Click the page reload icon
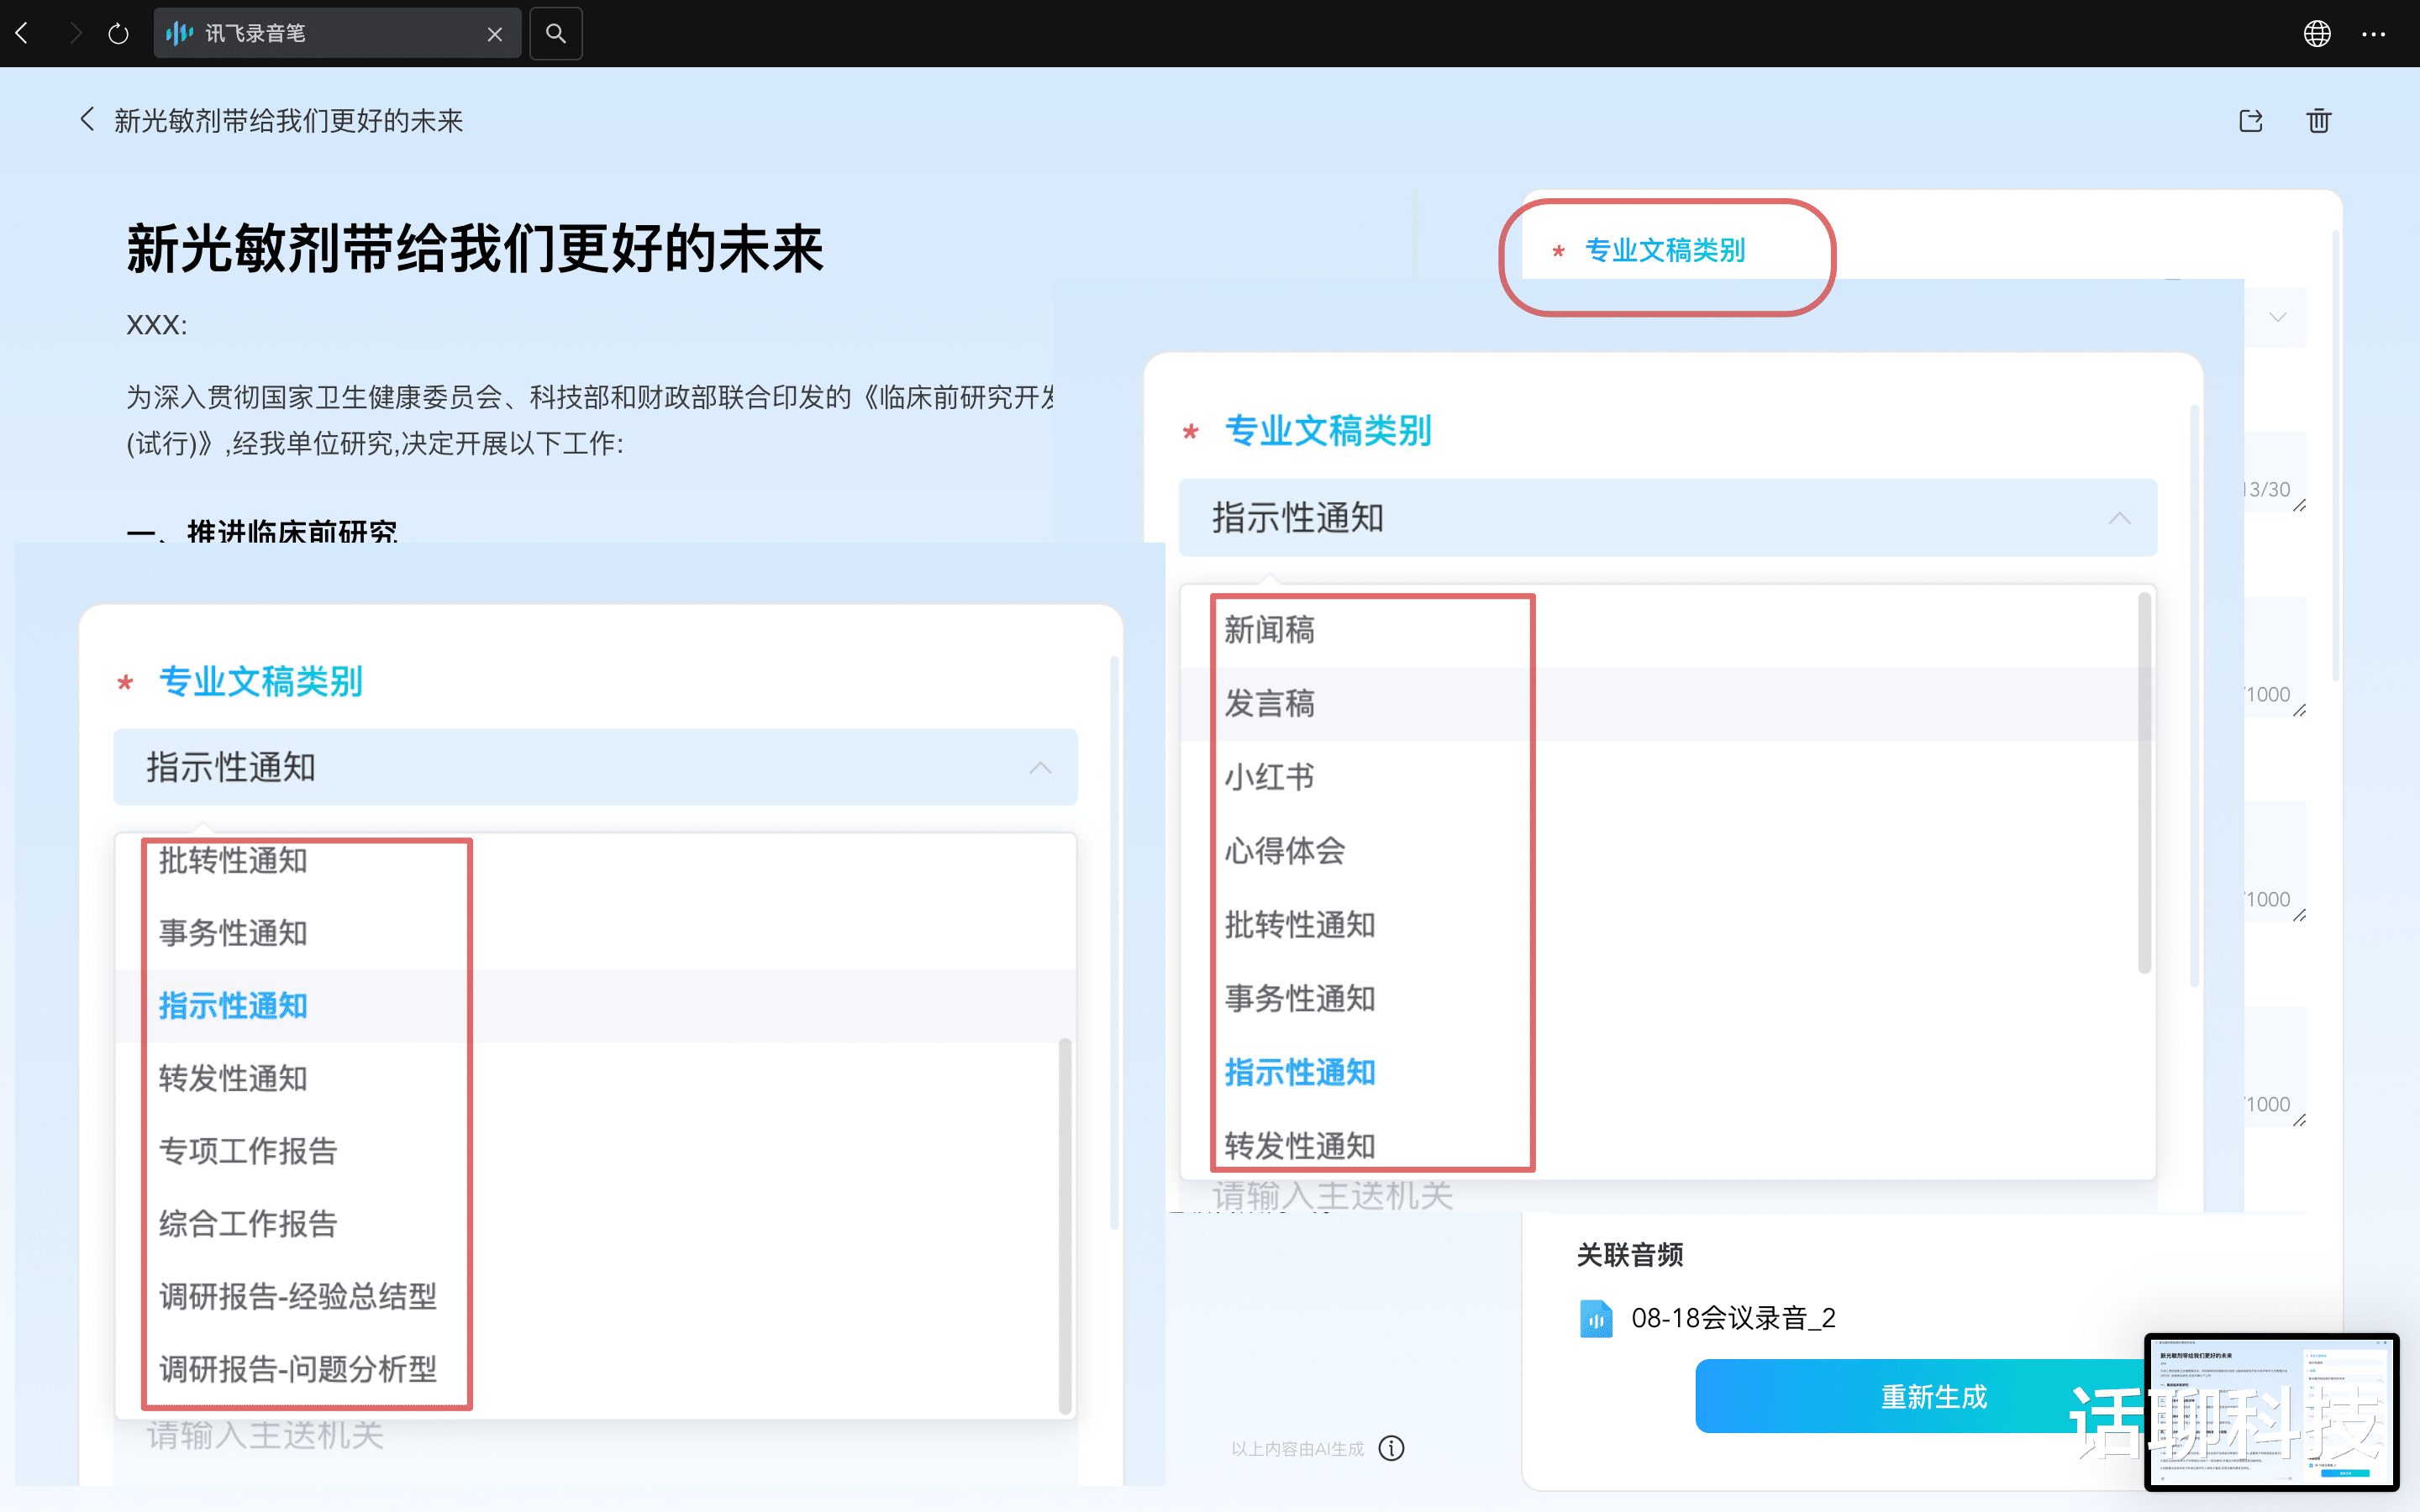2420x1512 pixels. click(x=118, y=33)
